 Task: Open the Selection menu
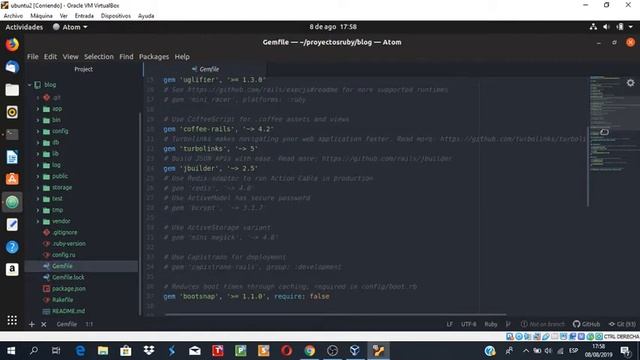point(99,57)
